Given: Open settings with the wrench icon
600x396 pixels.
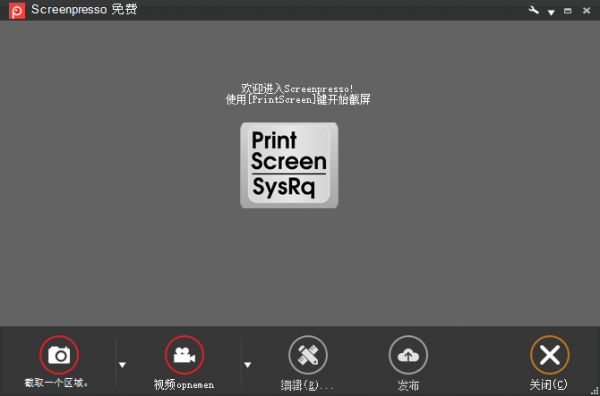Looking at the screenshot, I should (x=533, y=10).
